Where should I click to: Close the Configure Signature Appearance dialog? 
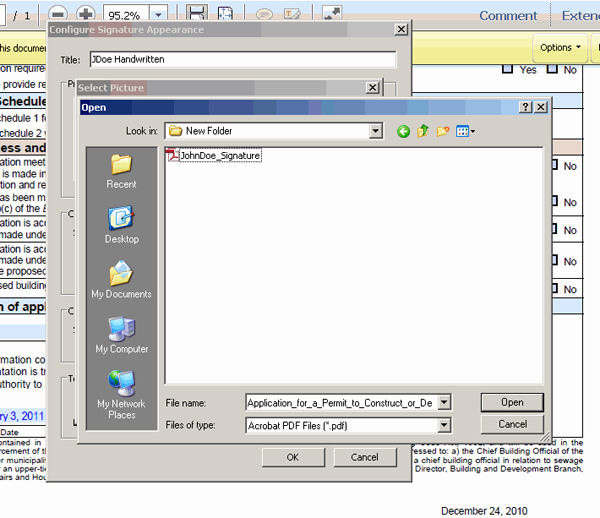(401, 29)
